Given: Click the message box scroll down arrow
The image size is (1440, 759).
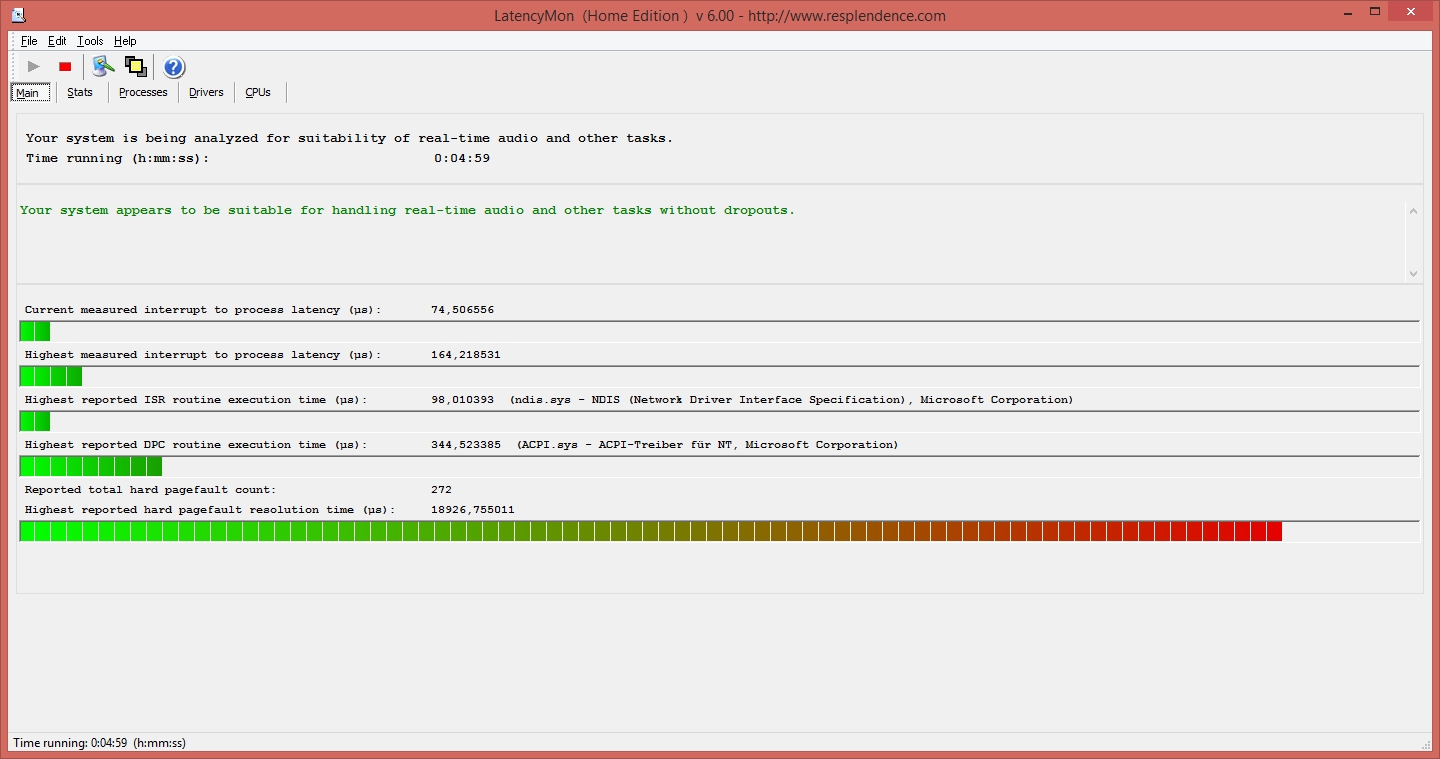Looking at the screenshot, I should point(1413,273).
